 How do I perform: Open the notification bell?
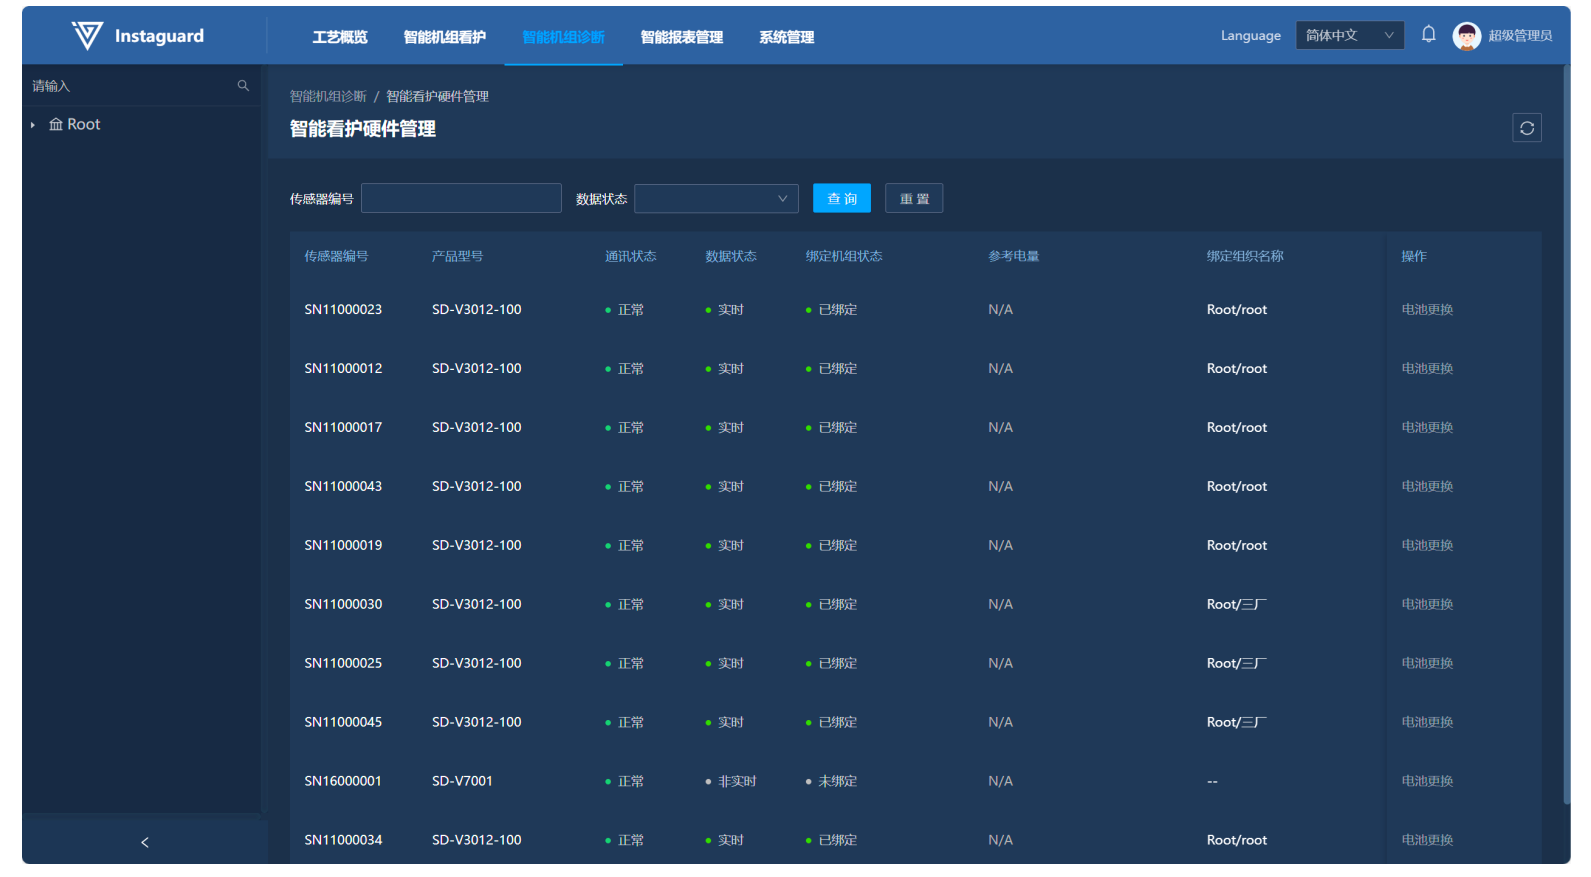coord(1428,35)
